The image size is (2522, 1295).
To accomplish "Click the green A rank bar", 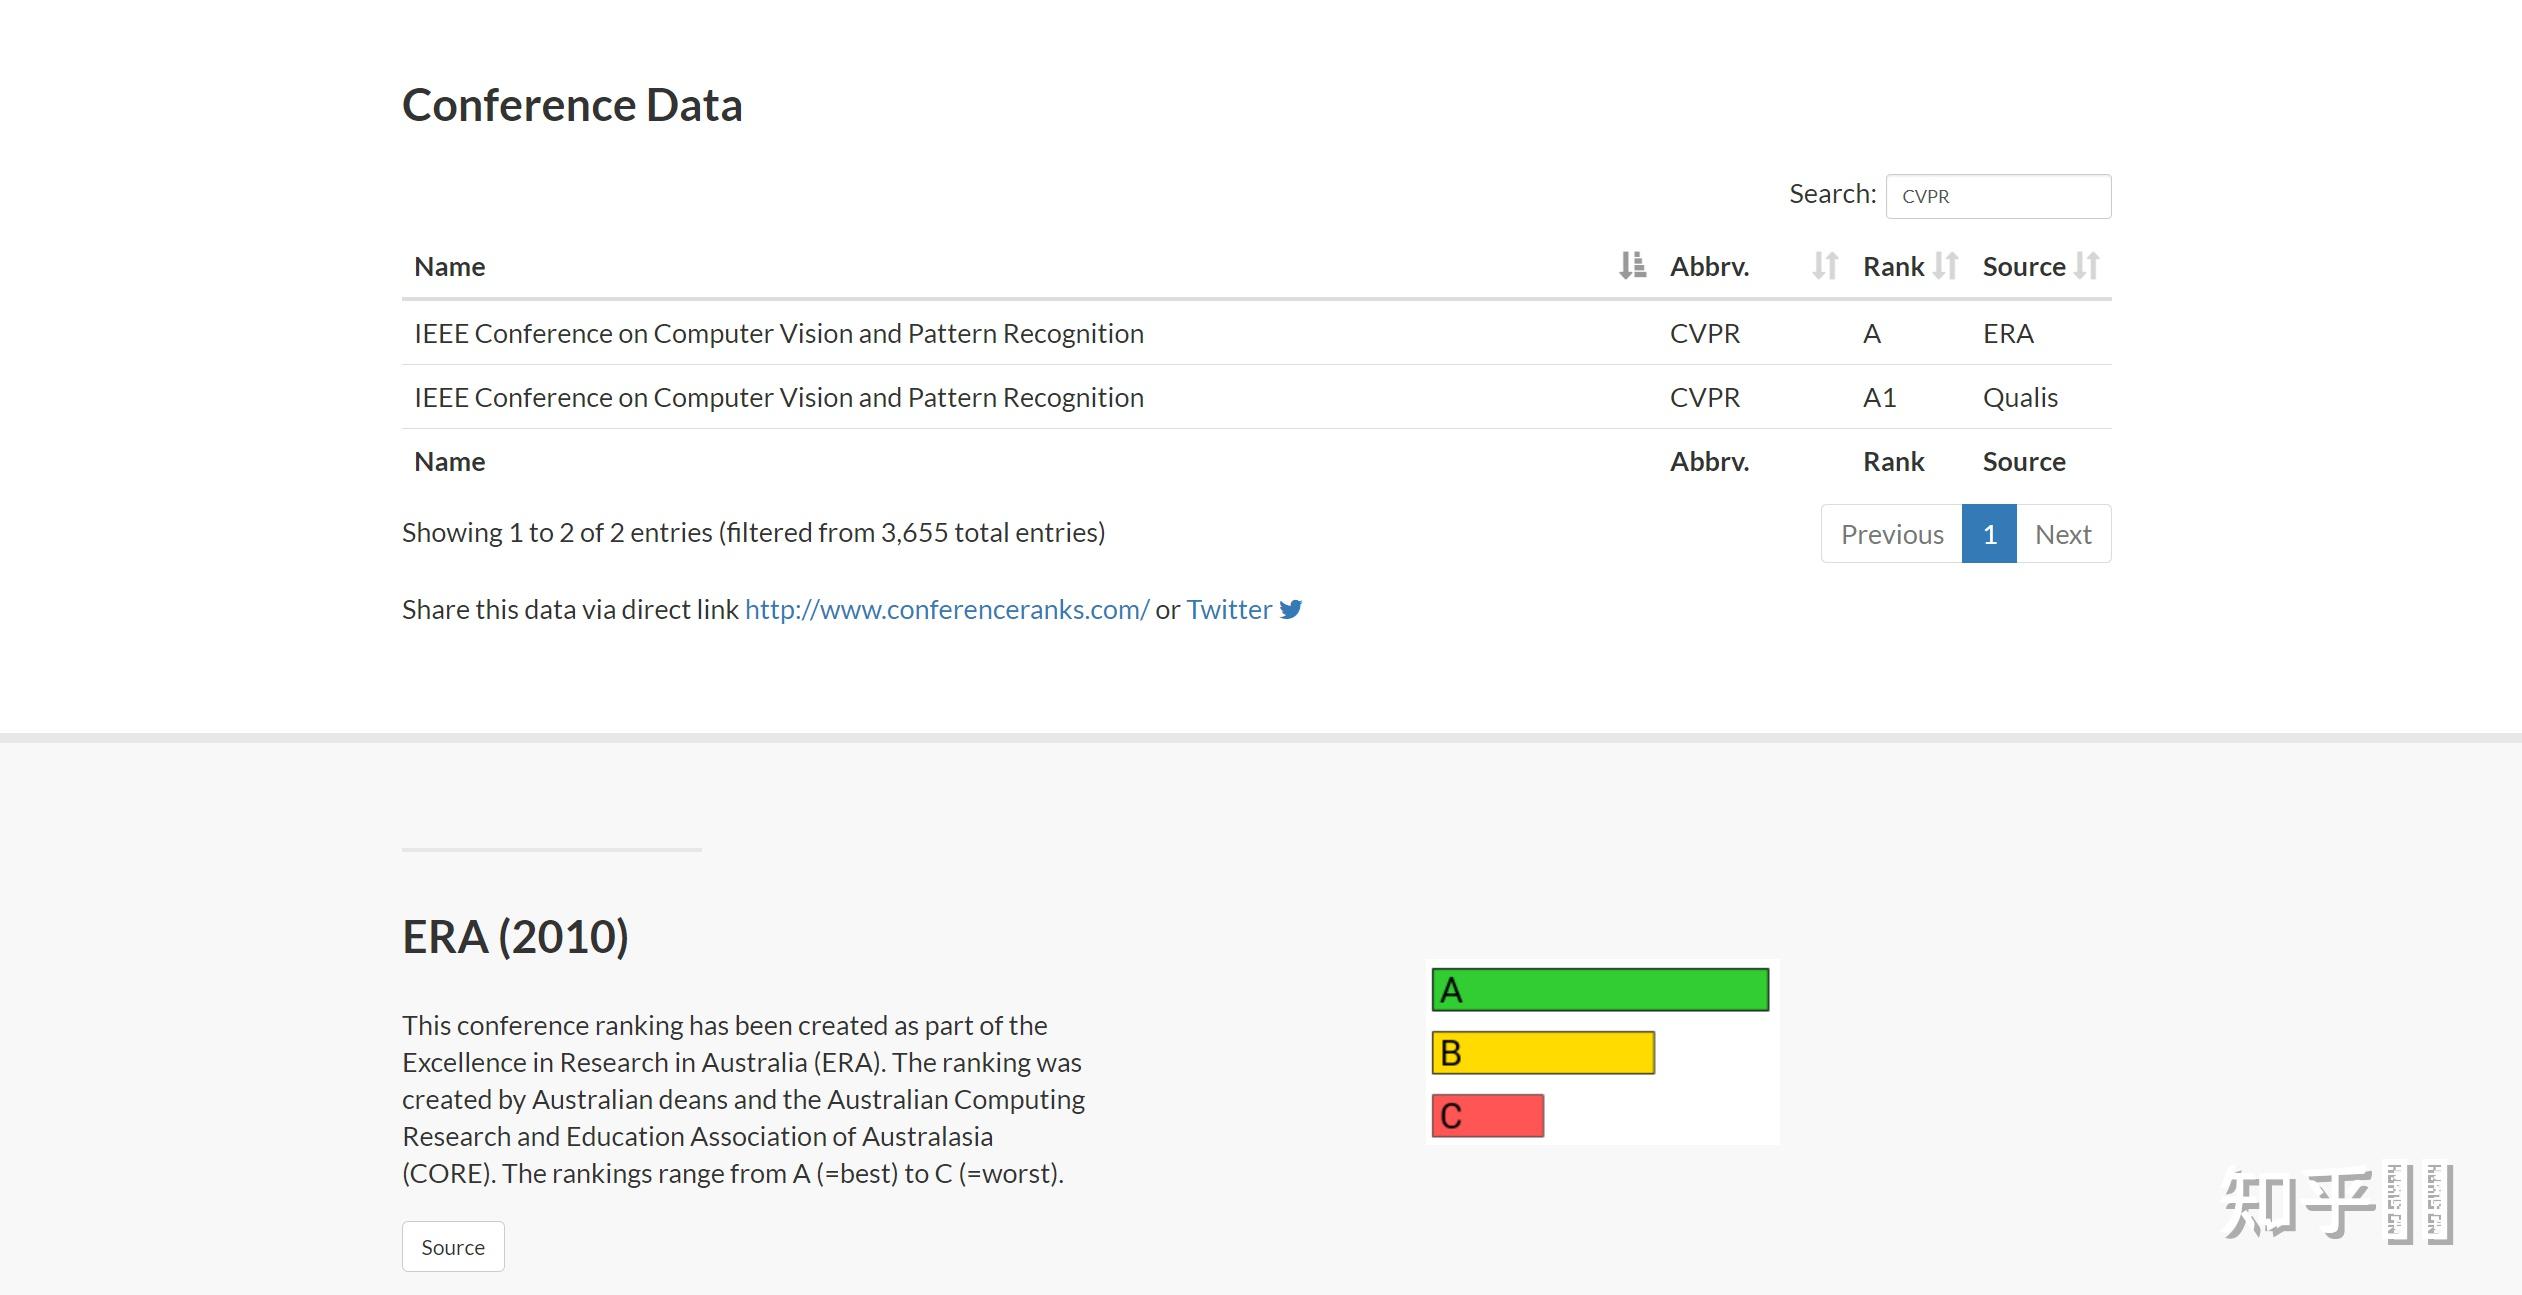I will [1600, 990].
